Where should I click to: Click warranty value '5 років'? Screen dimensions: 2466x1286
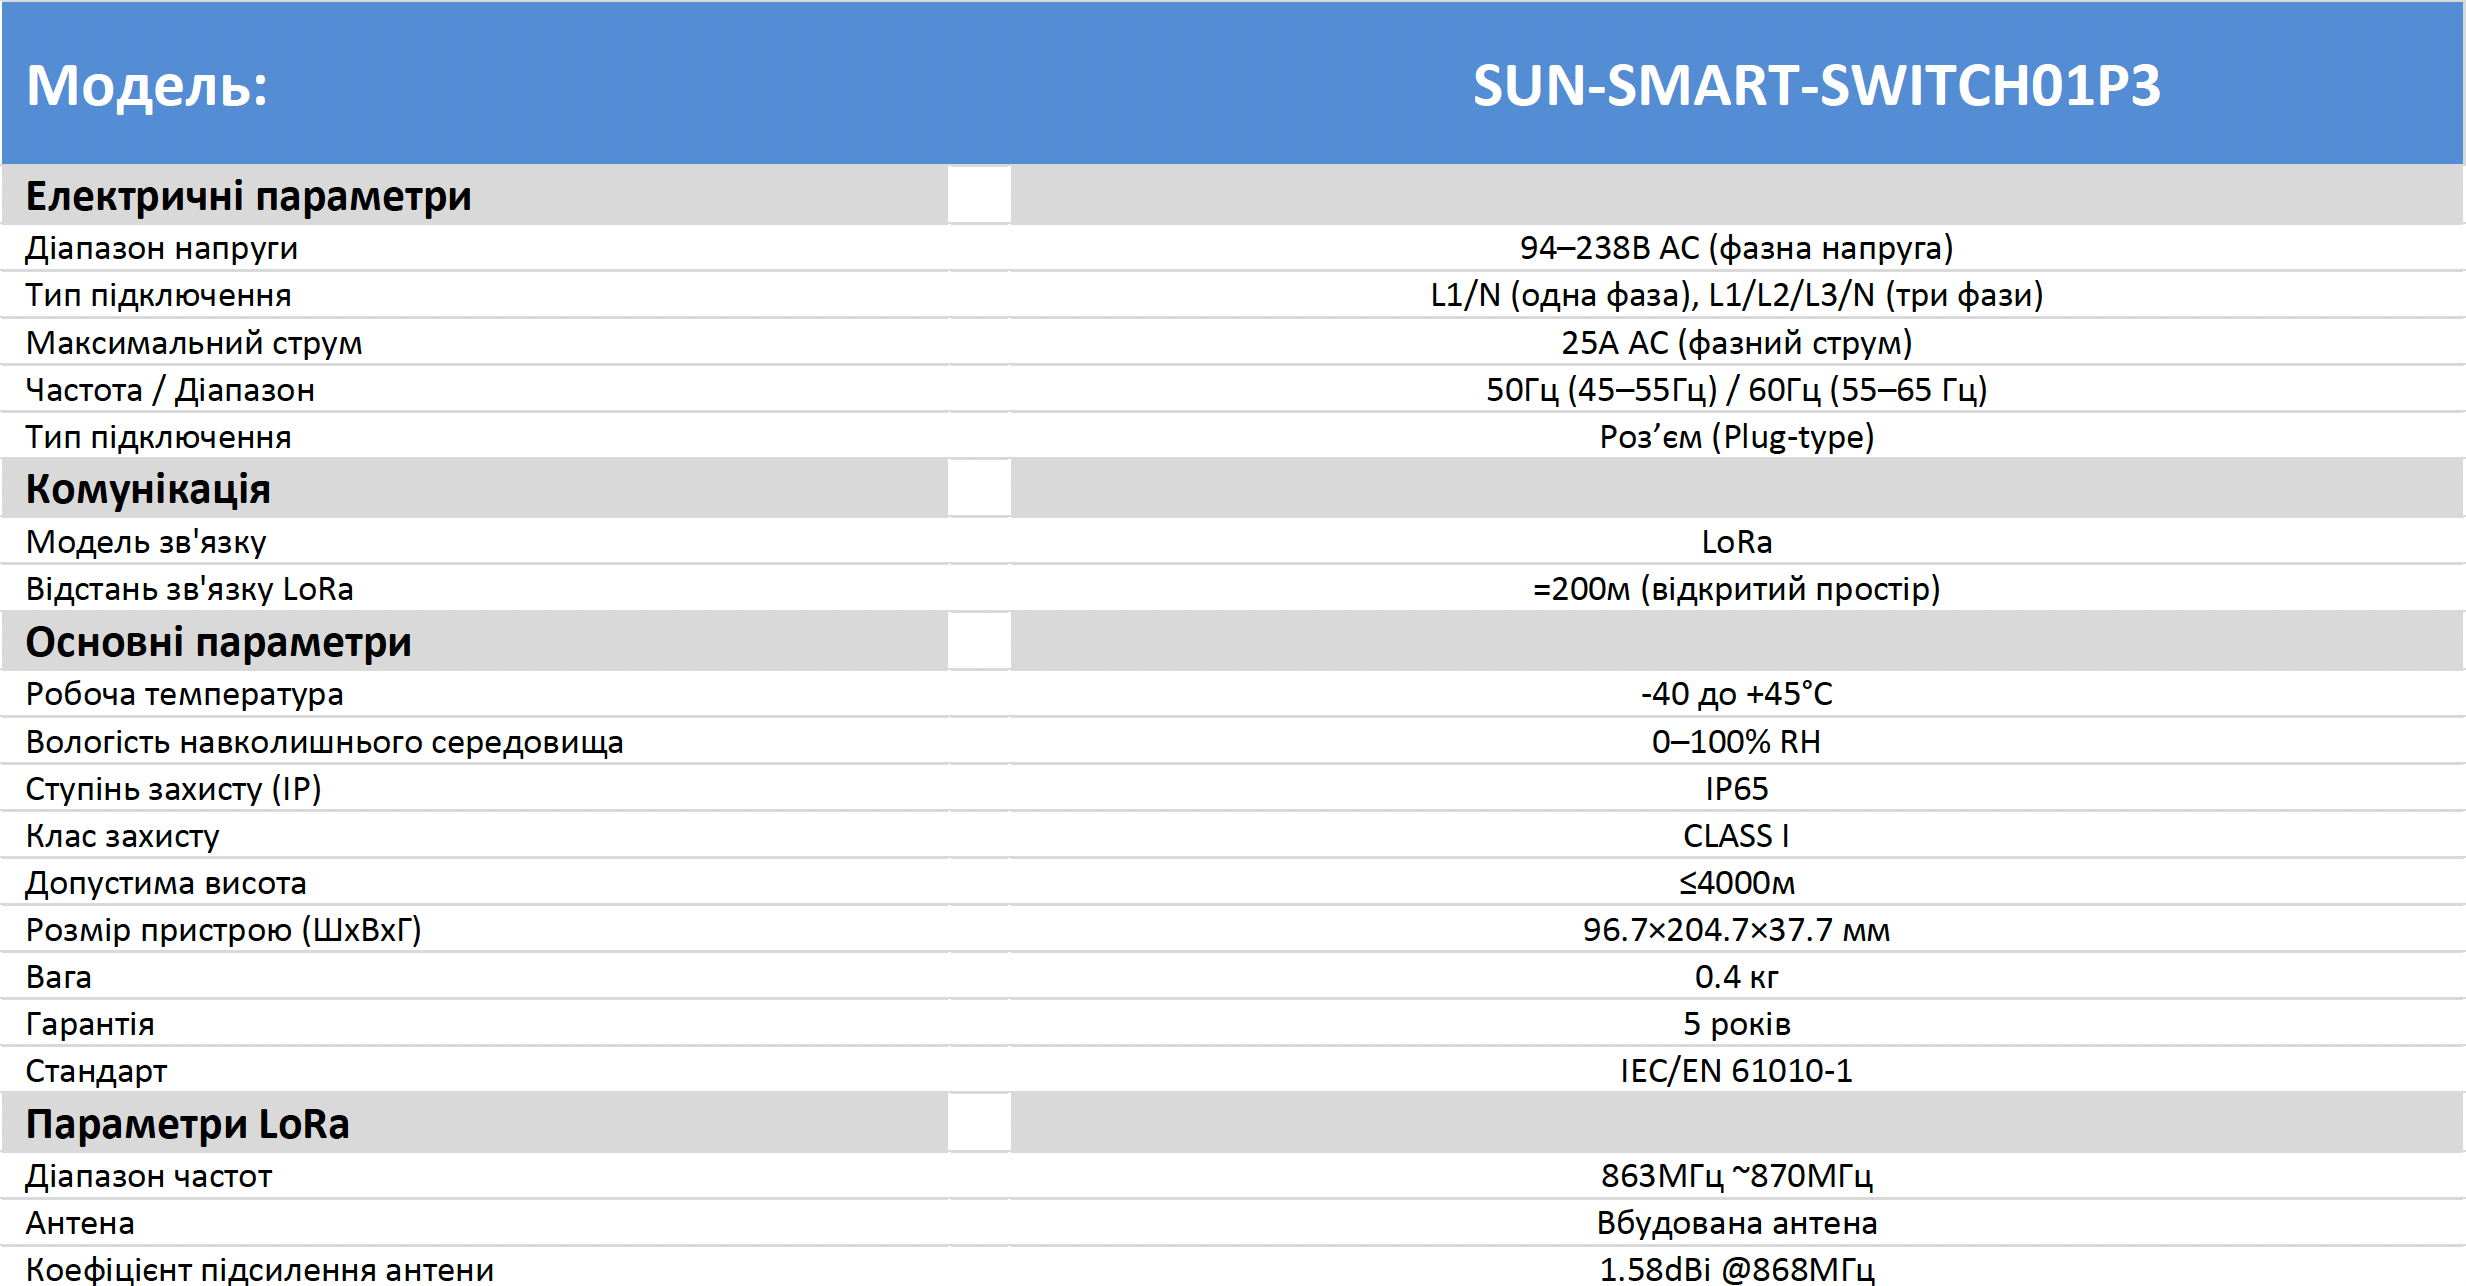[x=1736, y=1024]
